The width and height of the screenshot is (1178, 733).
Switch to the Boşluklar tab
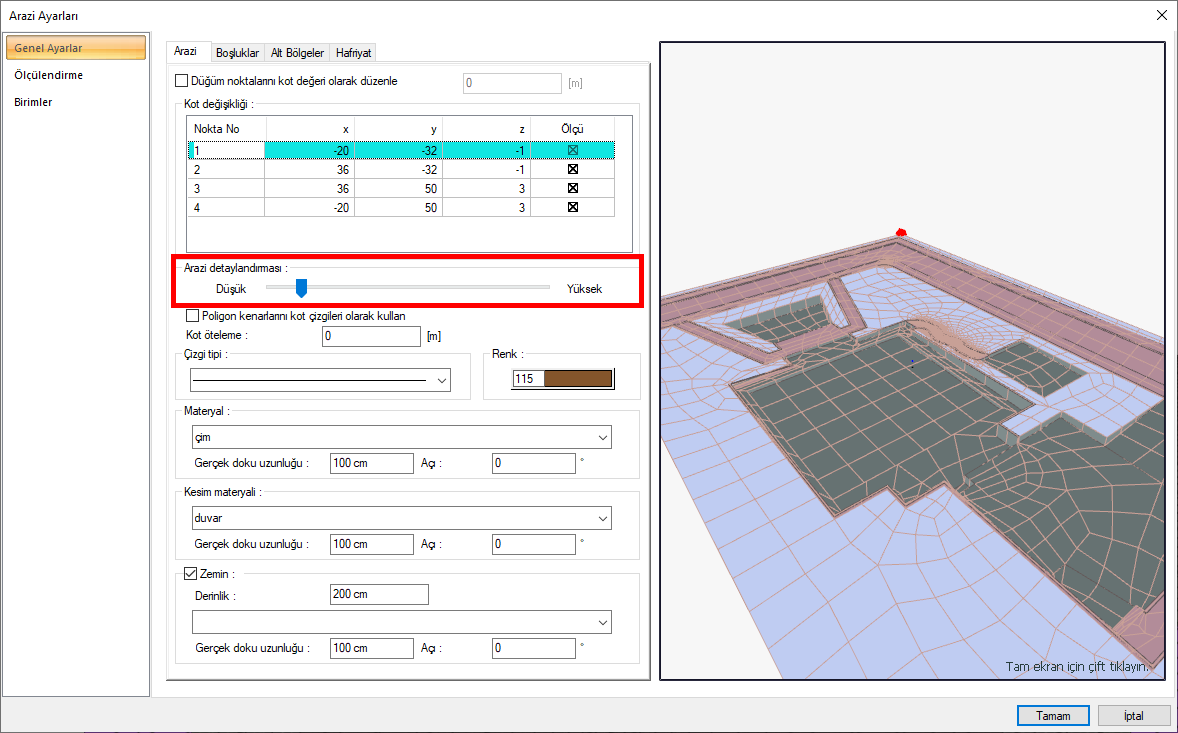pyautogui.click(x=237, y=53)
